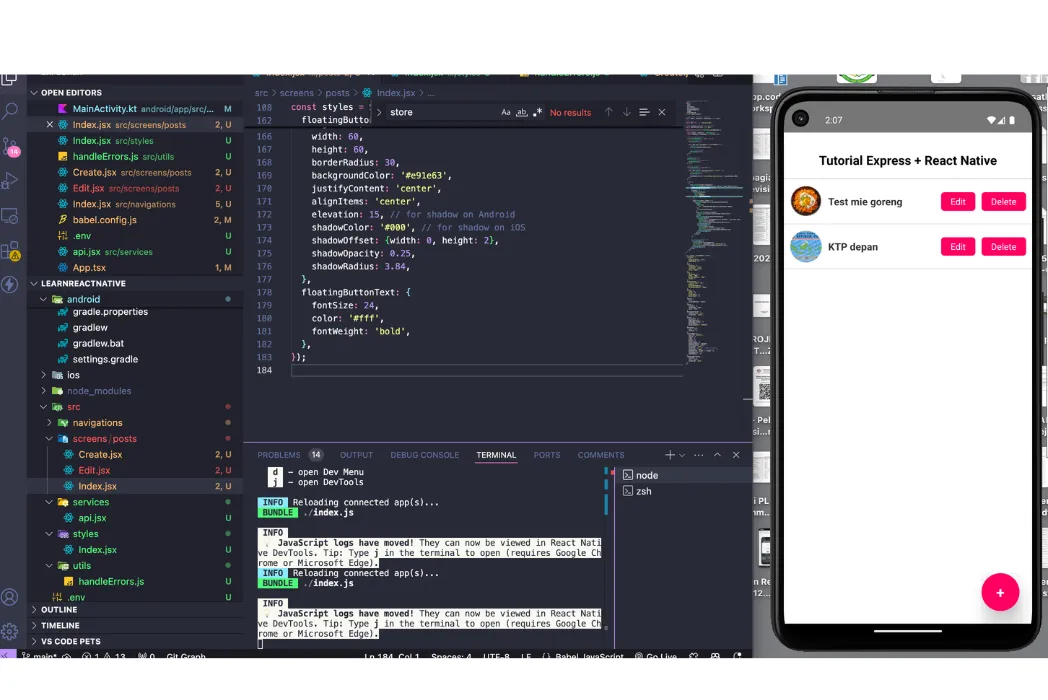Open settings.gradle in the android folder
Image resolution: width=1048 pixels, height=700 pixels.
tap(136, 359)
